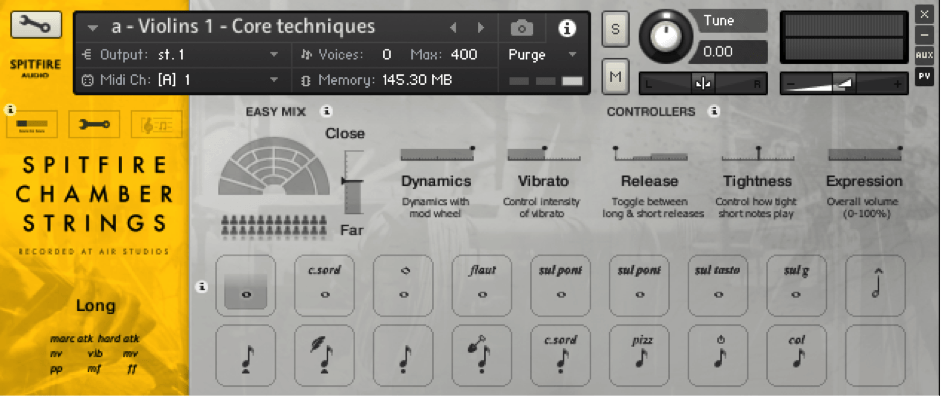Select the short c.sord staccato articulation

pos(561,356)
